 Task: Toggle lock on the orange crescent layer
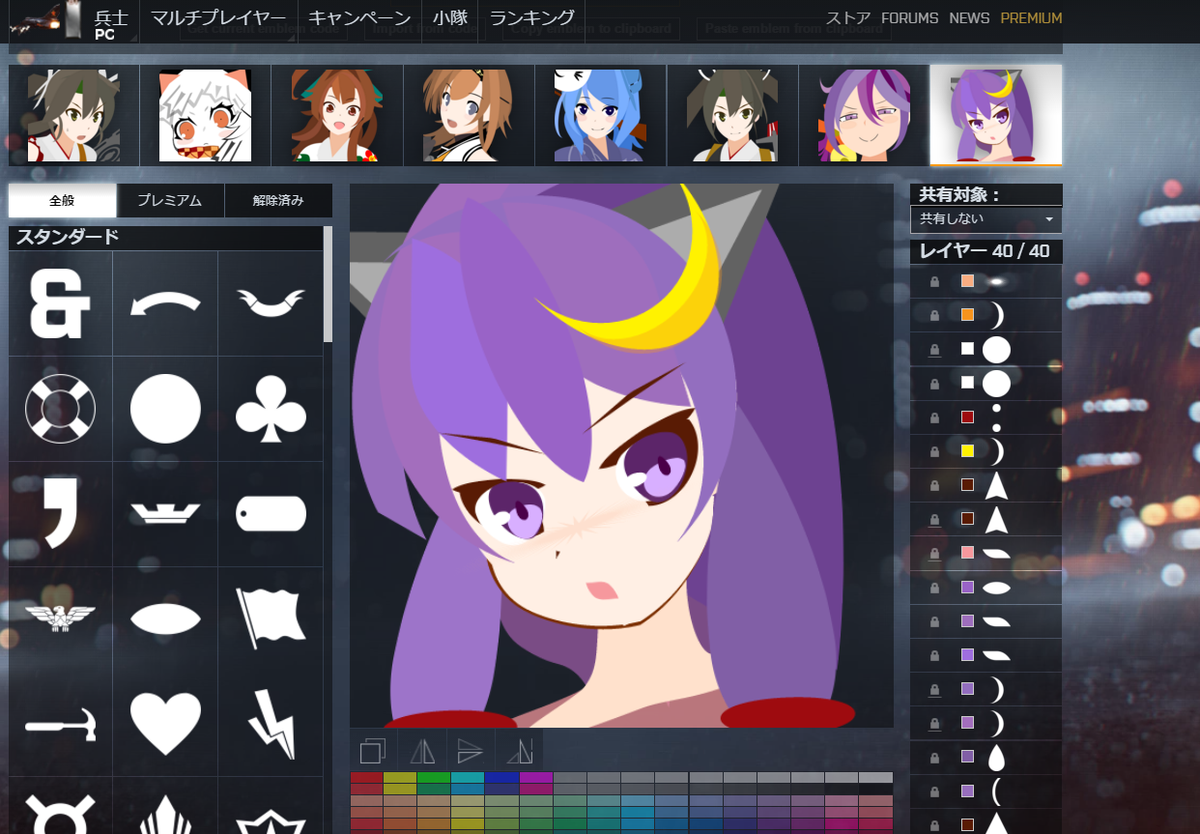(x=934, y=316)
